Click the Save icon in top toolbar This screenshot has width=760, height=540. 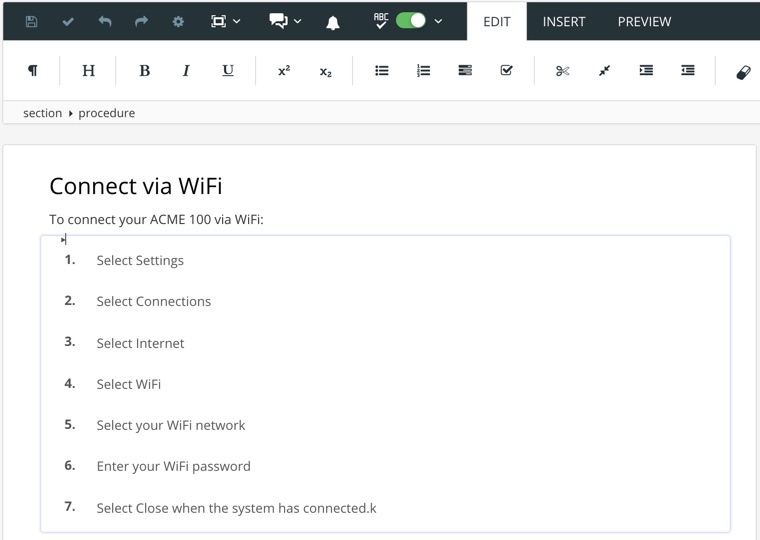31,21
